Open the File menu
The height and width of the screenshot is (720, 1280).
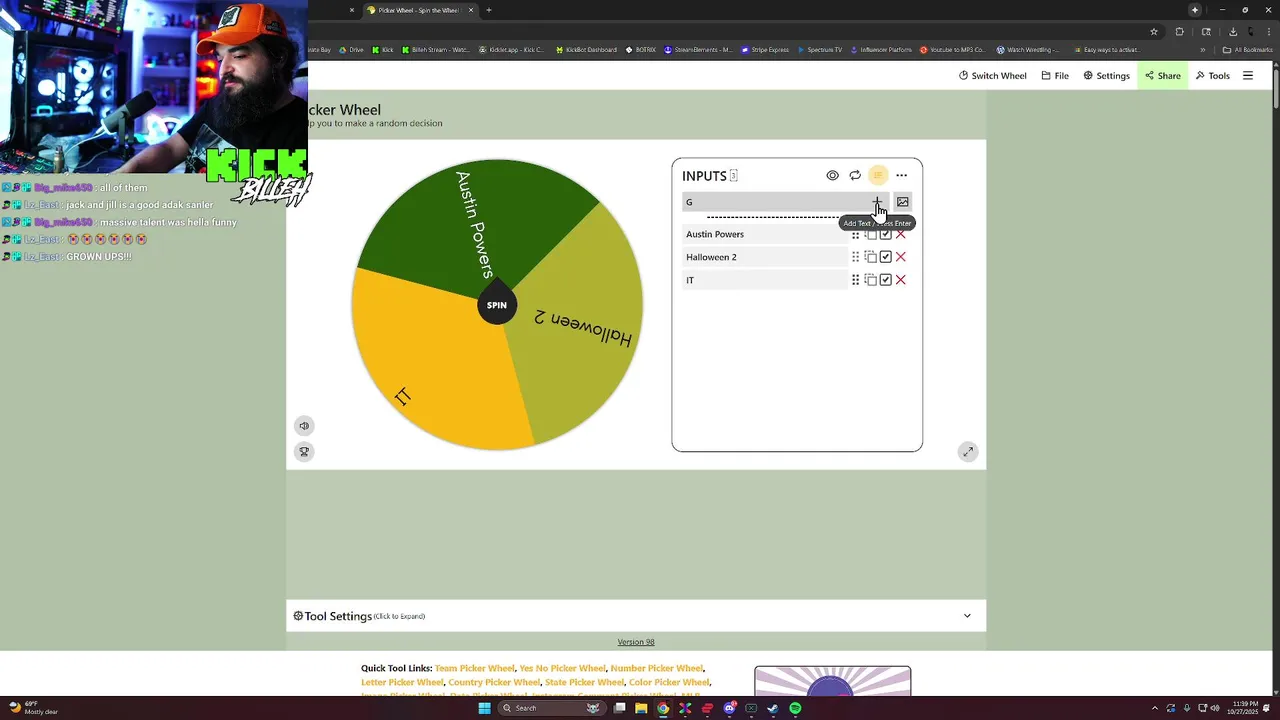click(x=1055, y=76)
